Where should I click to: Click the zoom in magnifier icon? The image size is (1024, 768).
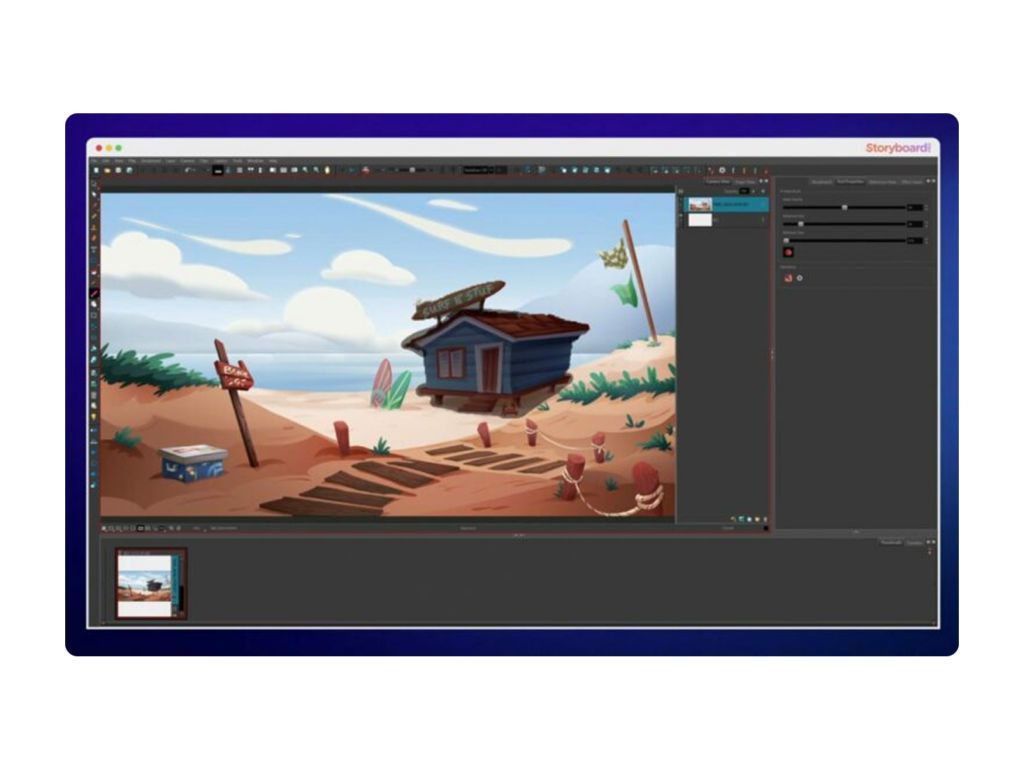(x=306, y=170)
